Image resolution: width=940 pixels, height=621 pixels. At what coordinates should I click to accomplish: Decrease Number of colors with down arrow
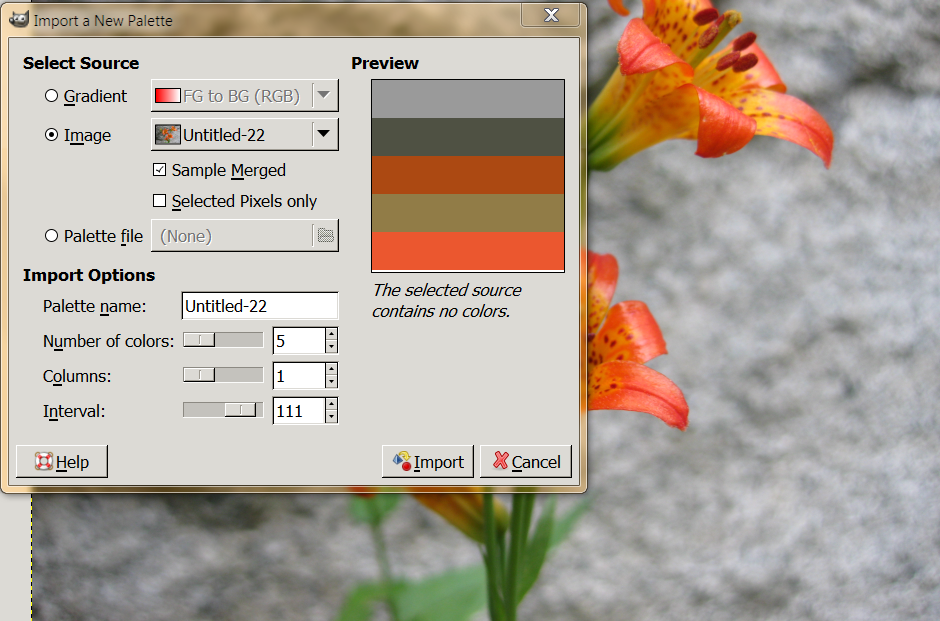click(x=332, y=347)
